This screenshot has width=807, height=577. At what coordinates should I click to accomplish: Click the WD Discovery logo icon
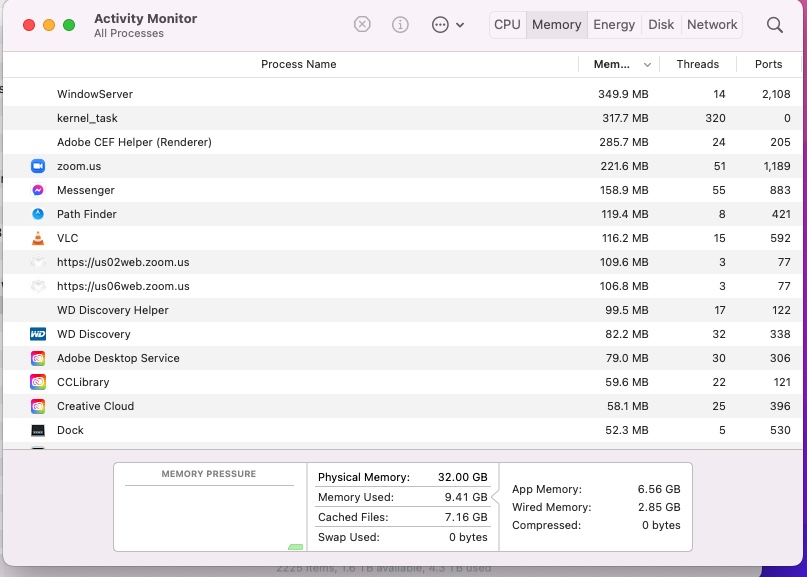pos(38,334)
